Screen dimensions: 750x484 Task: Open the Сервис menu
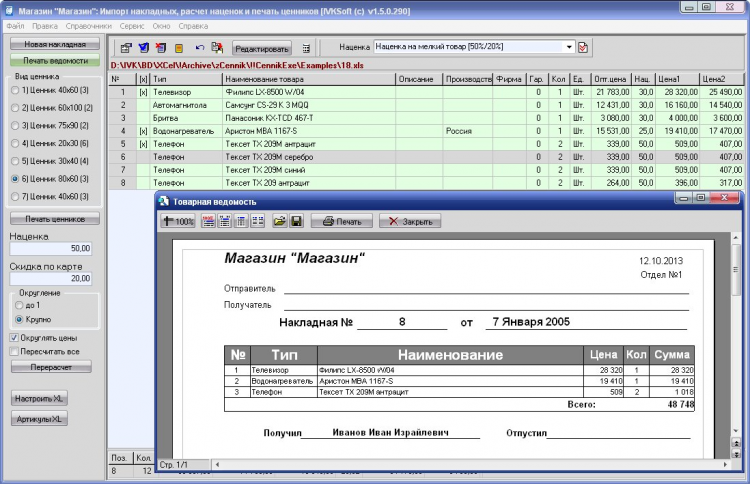130,24
